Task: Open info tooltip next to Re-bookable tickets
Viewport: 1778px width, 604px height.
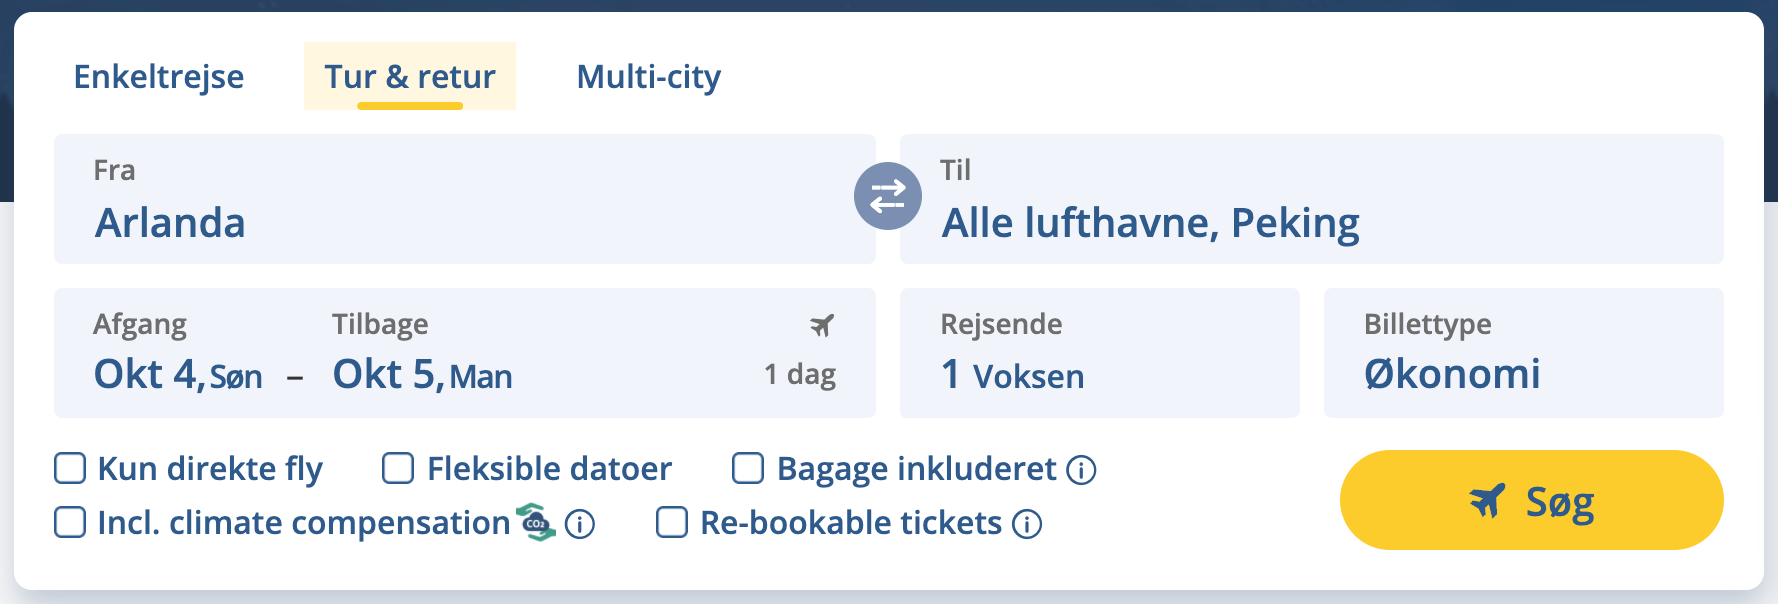Action: pos(1025,523)
